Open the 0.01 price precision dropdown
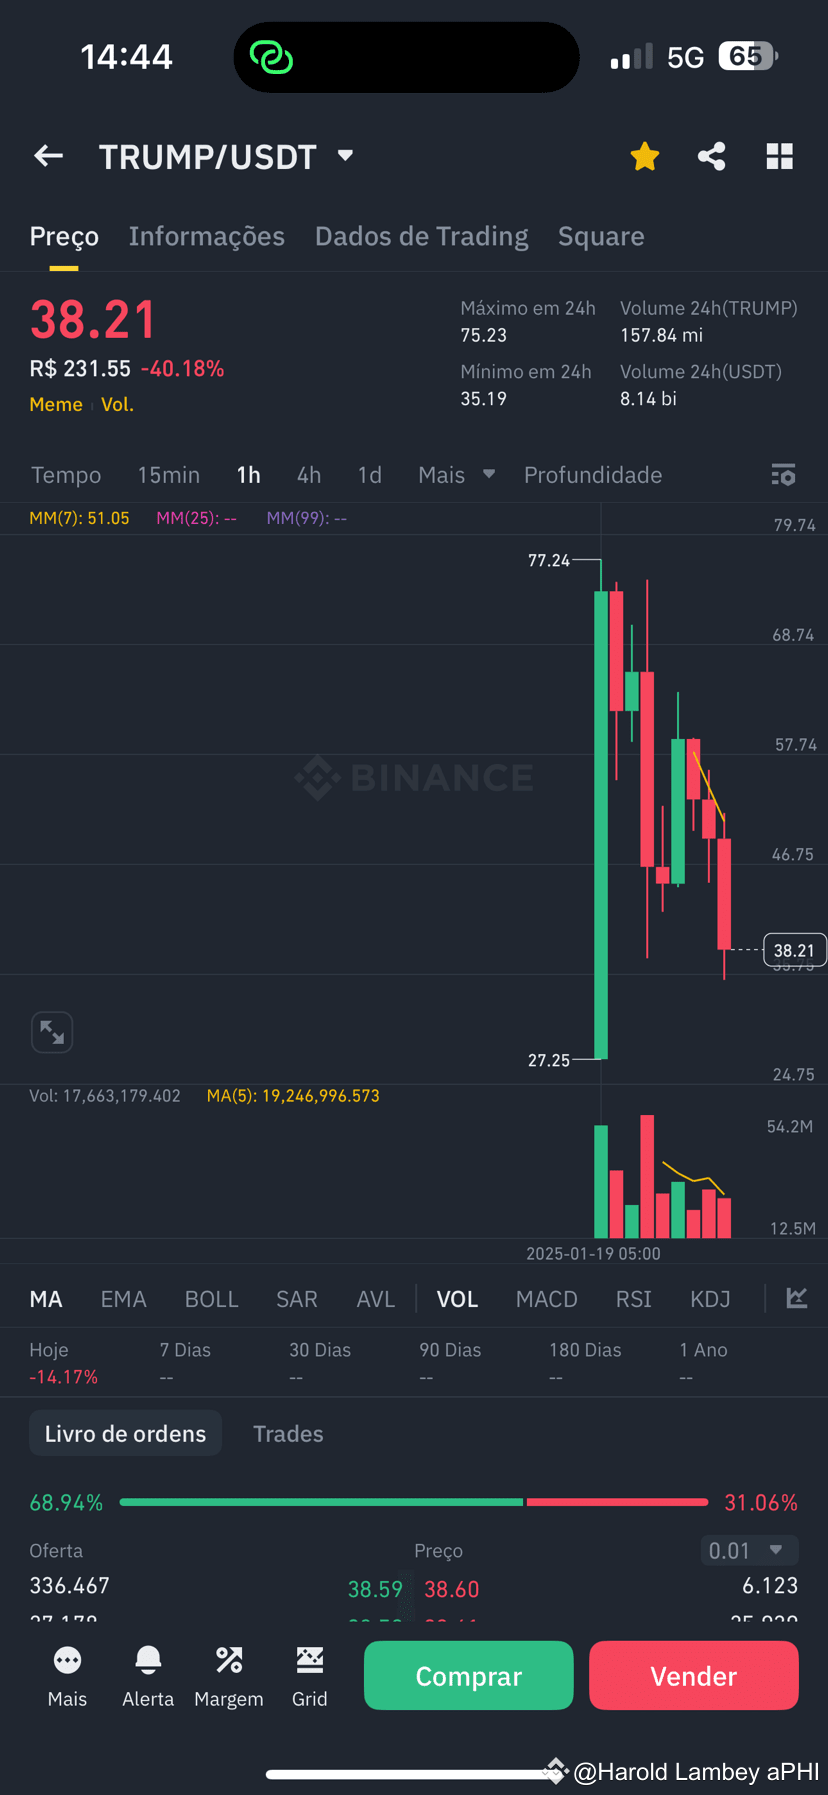 click(749, 1550)
